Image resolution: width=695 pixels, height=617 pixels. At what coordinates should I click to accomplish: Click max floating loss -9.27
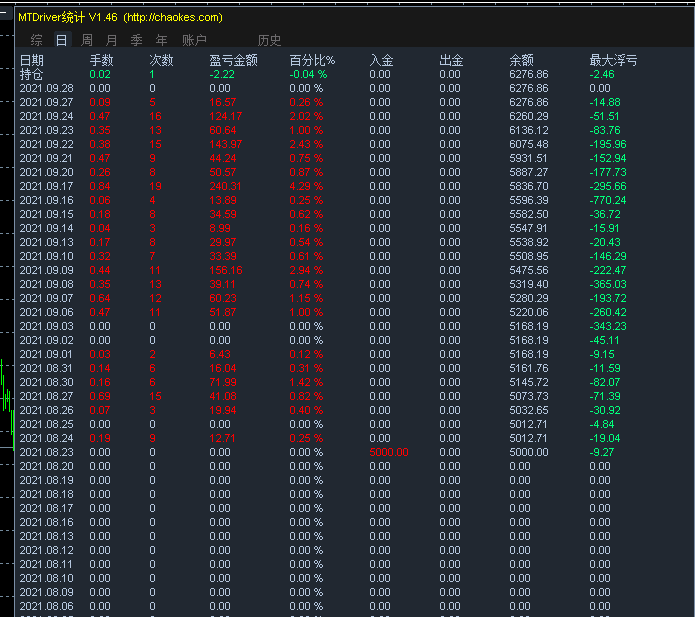pos(602,453)
